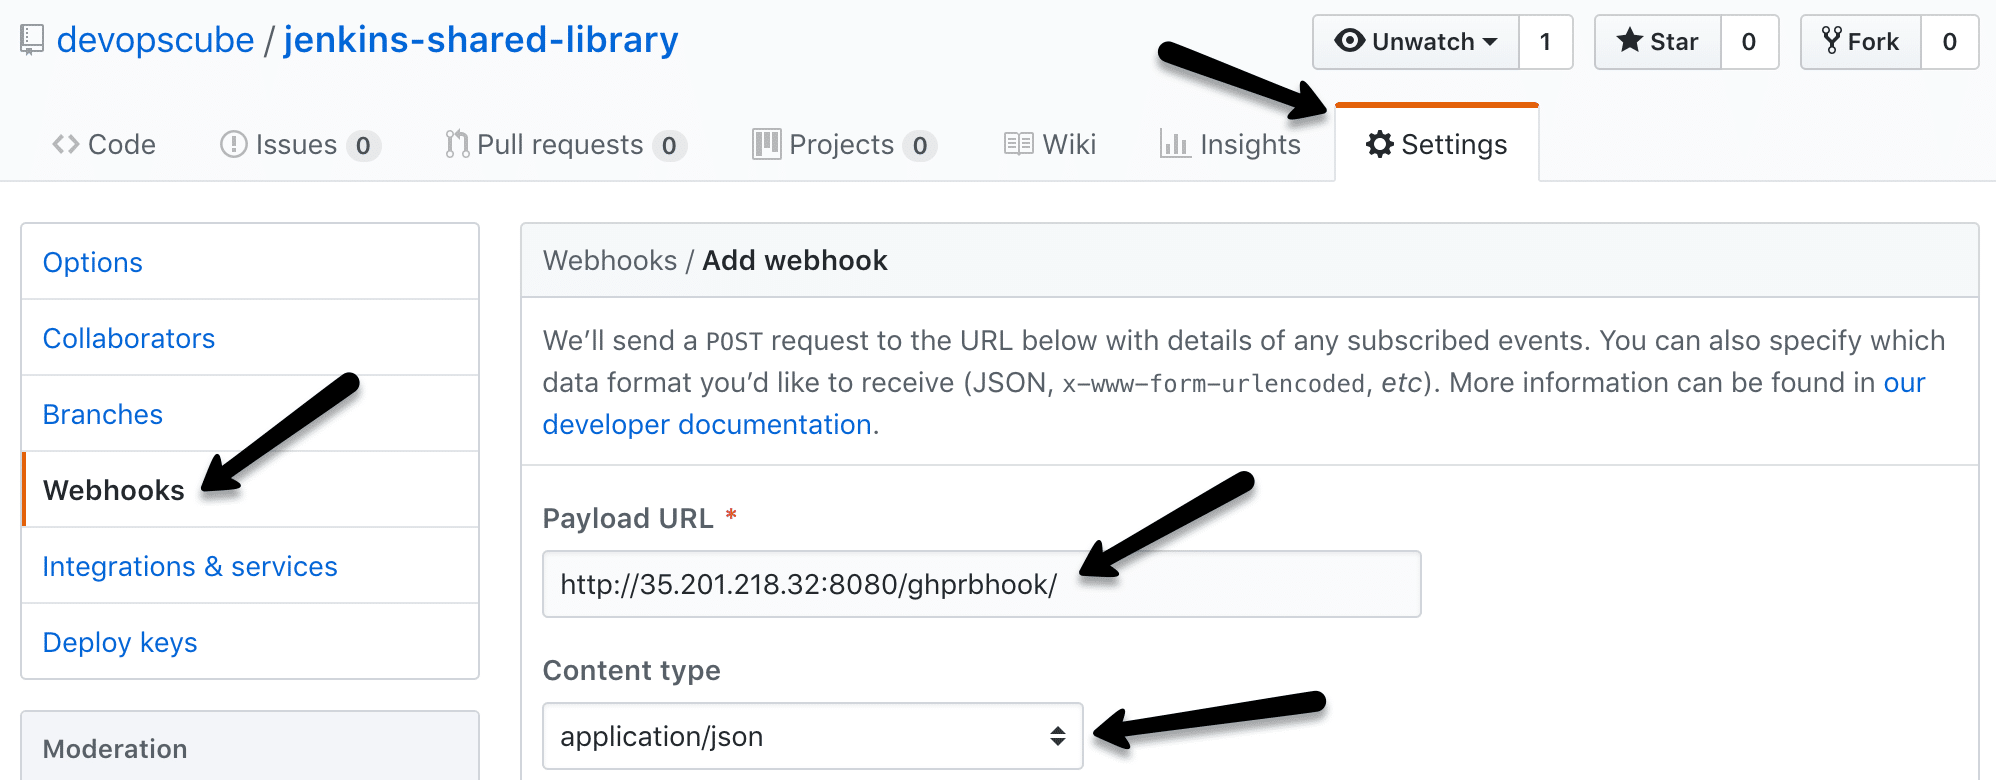Click the 'Payload URL' label
1996x780 pixels.
click(628, 518)
